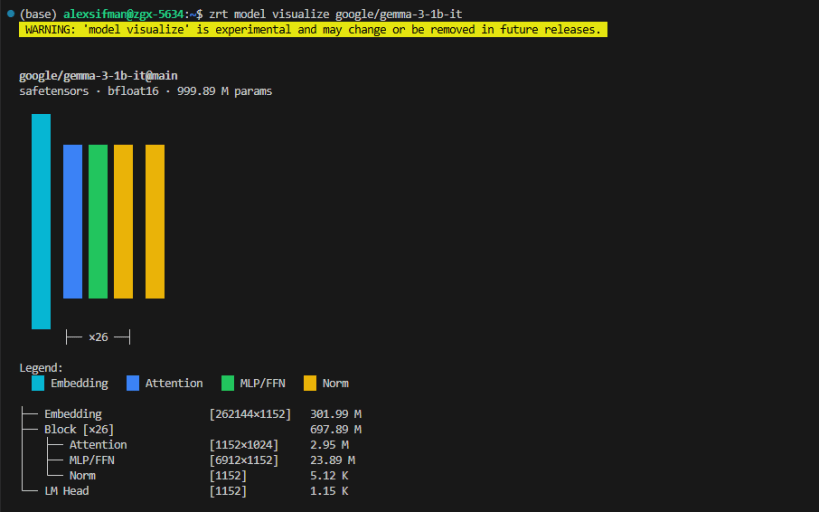This screenshot has width=819, height=512.
Task: Click the alexsifman@zgx-5634 prompt text
Action: coord(123,14)
